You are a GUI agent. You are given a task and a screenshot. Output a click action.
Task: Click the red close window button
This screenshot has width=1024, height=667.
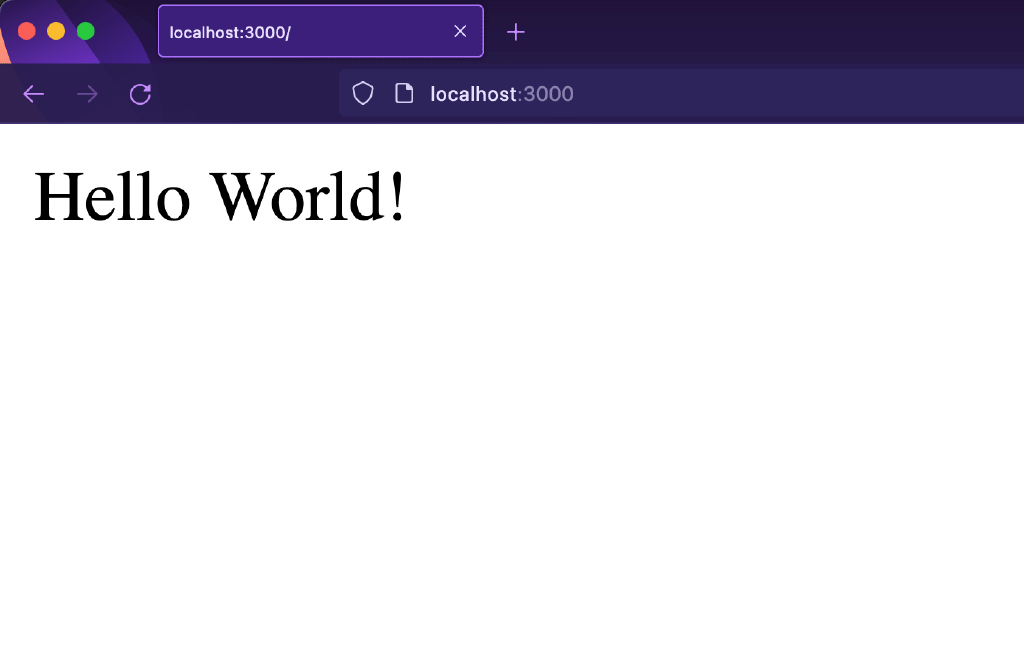(x=27, y=31)
